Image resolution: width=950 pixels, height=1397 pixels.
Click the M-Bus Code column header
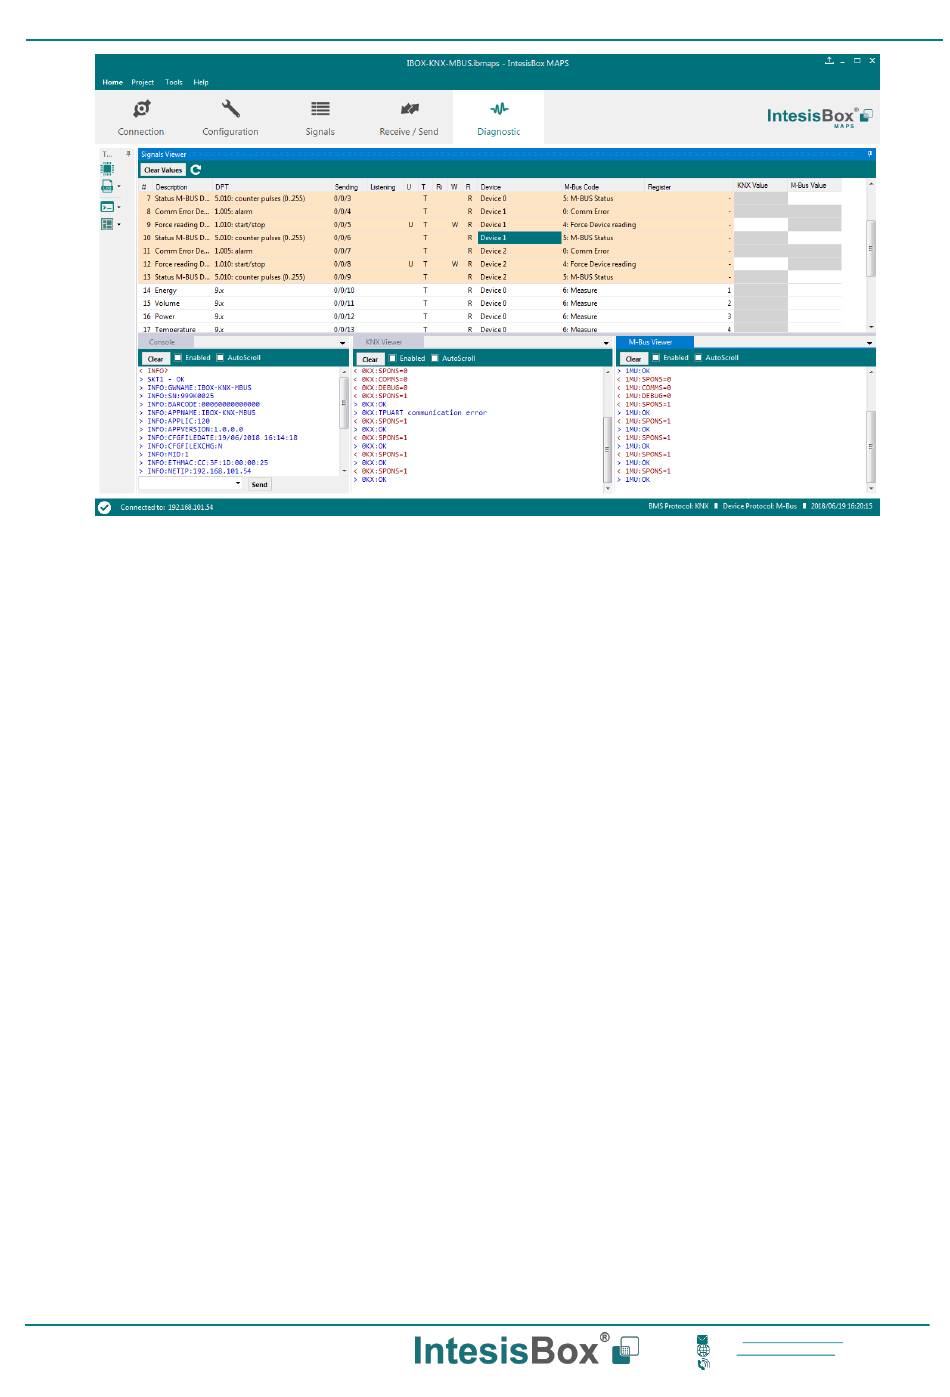581,187
